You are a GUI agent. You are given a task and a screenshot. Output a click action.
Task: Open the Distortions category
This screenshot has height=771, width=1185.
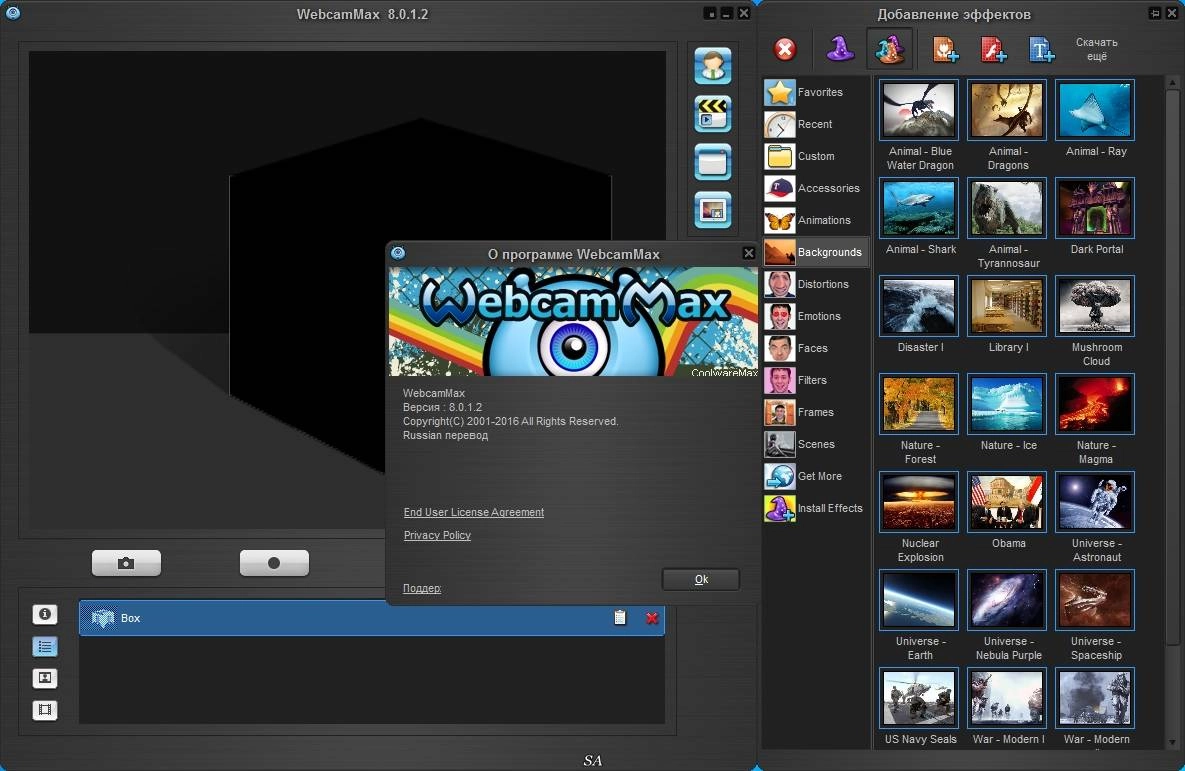(x=816, y=284)
